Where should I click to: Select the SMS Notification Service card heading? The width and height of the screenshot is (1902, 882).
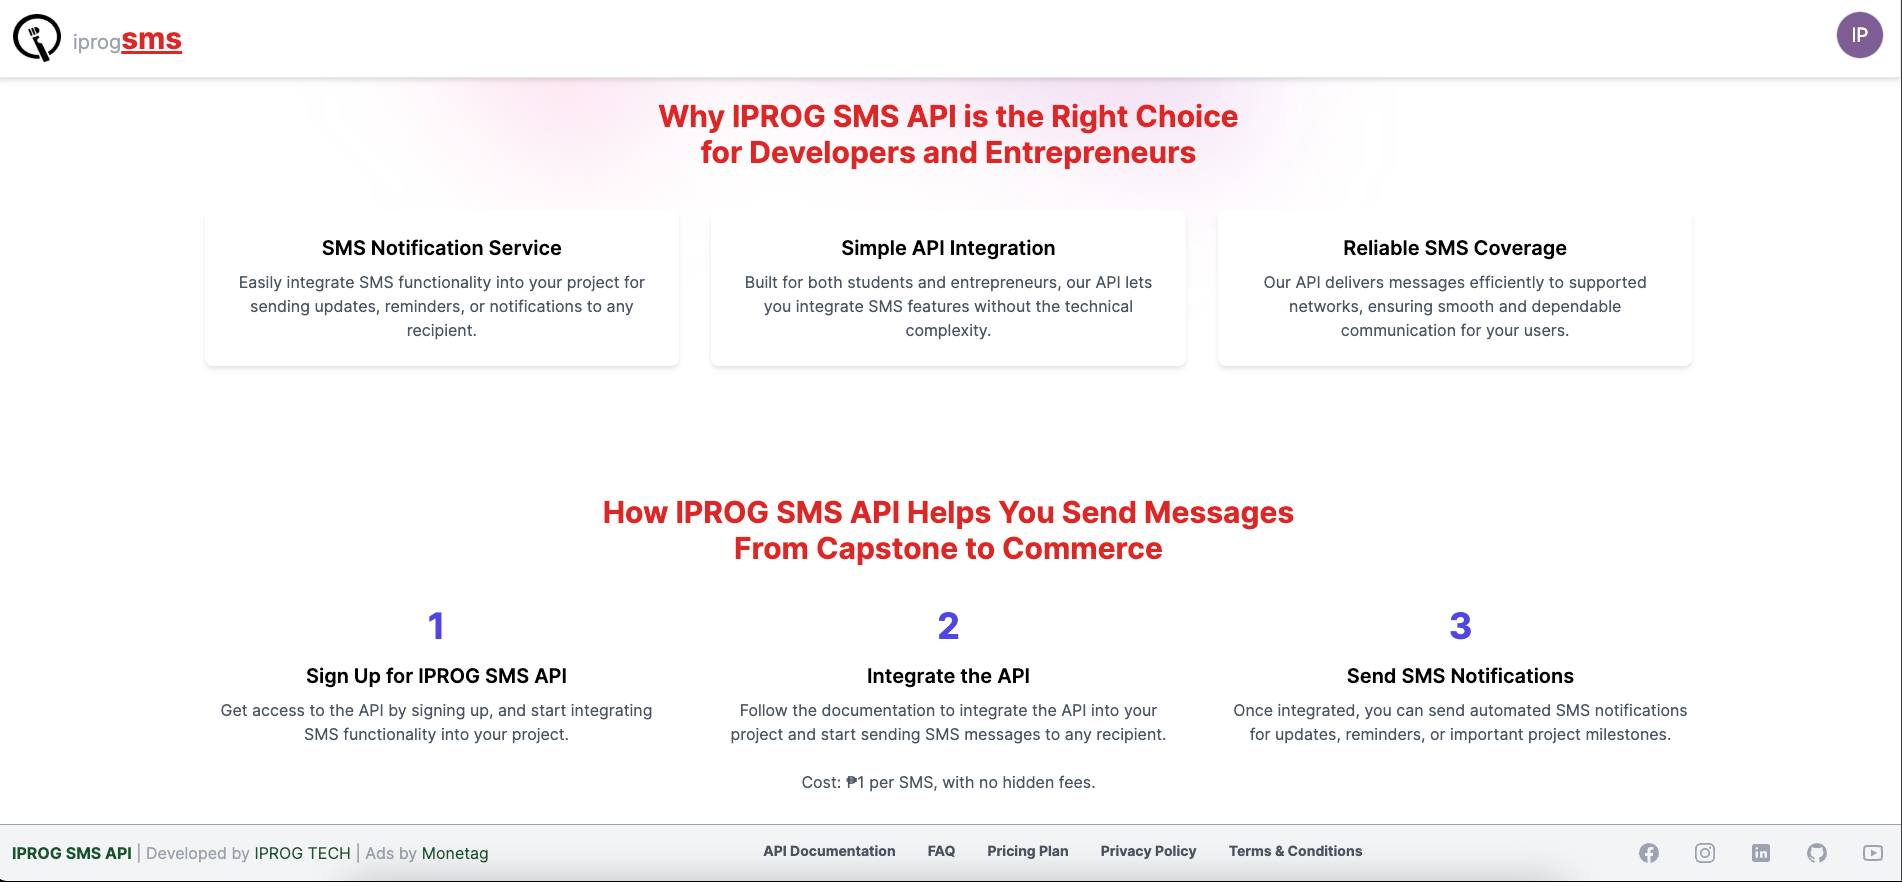pos(442,248)
